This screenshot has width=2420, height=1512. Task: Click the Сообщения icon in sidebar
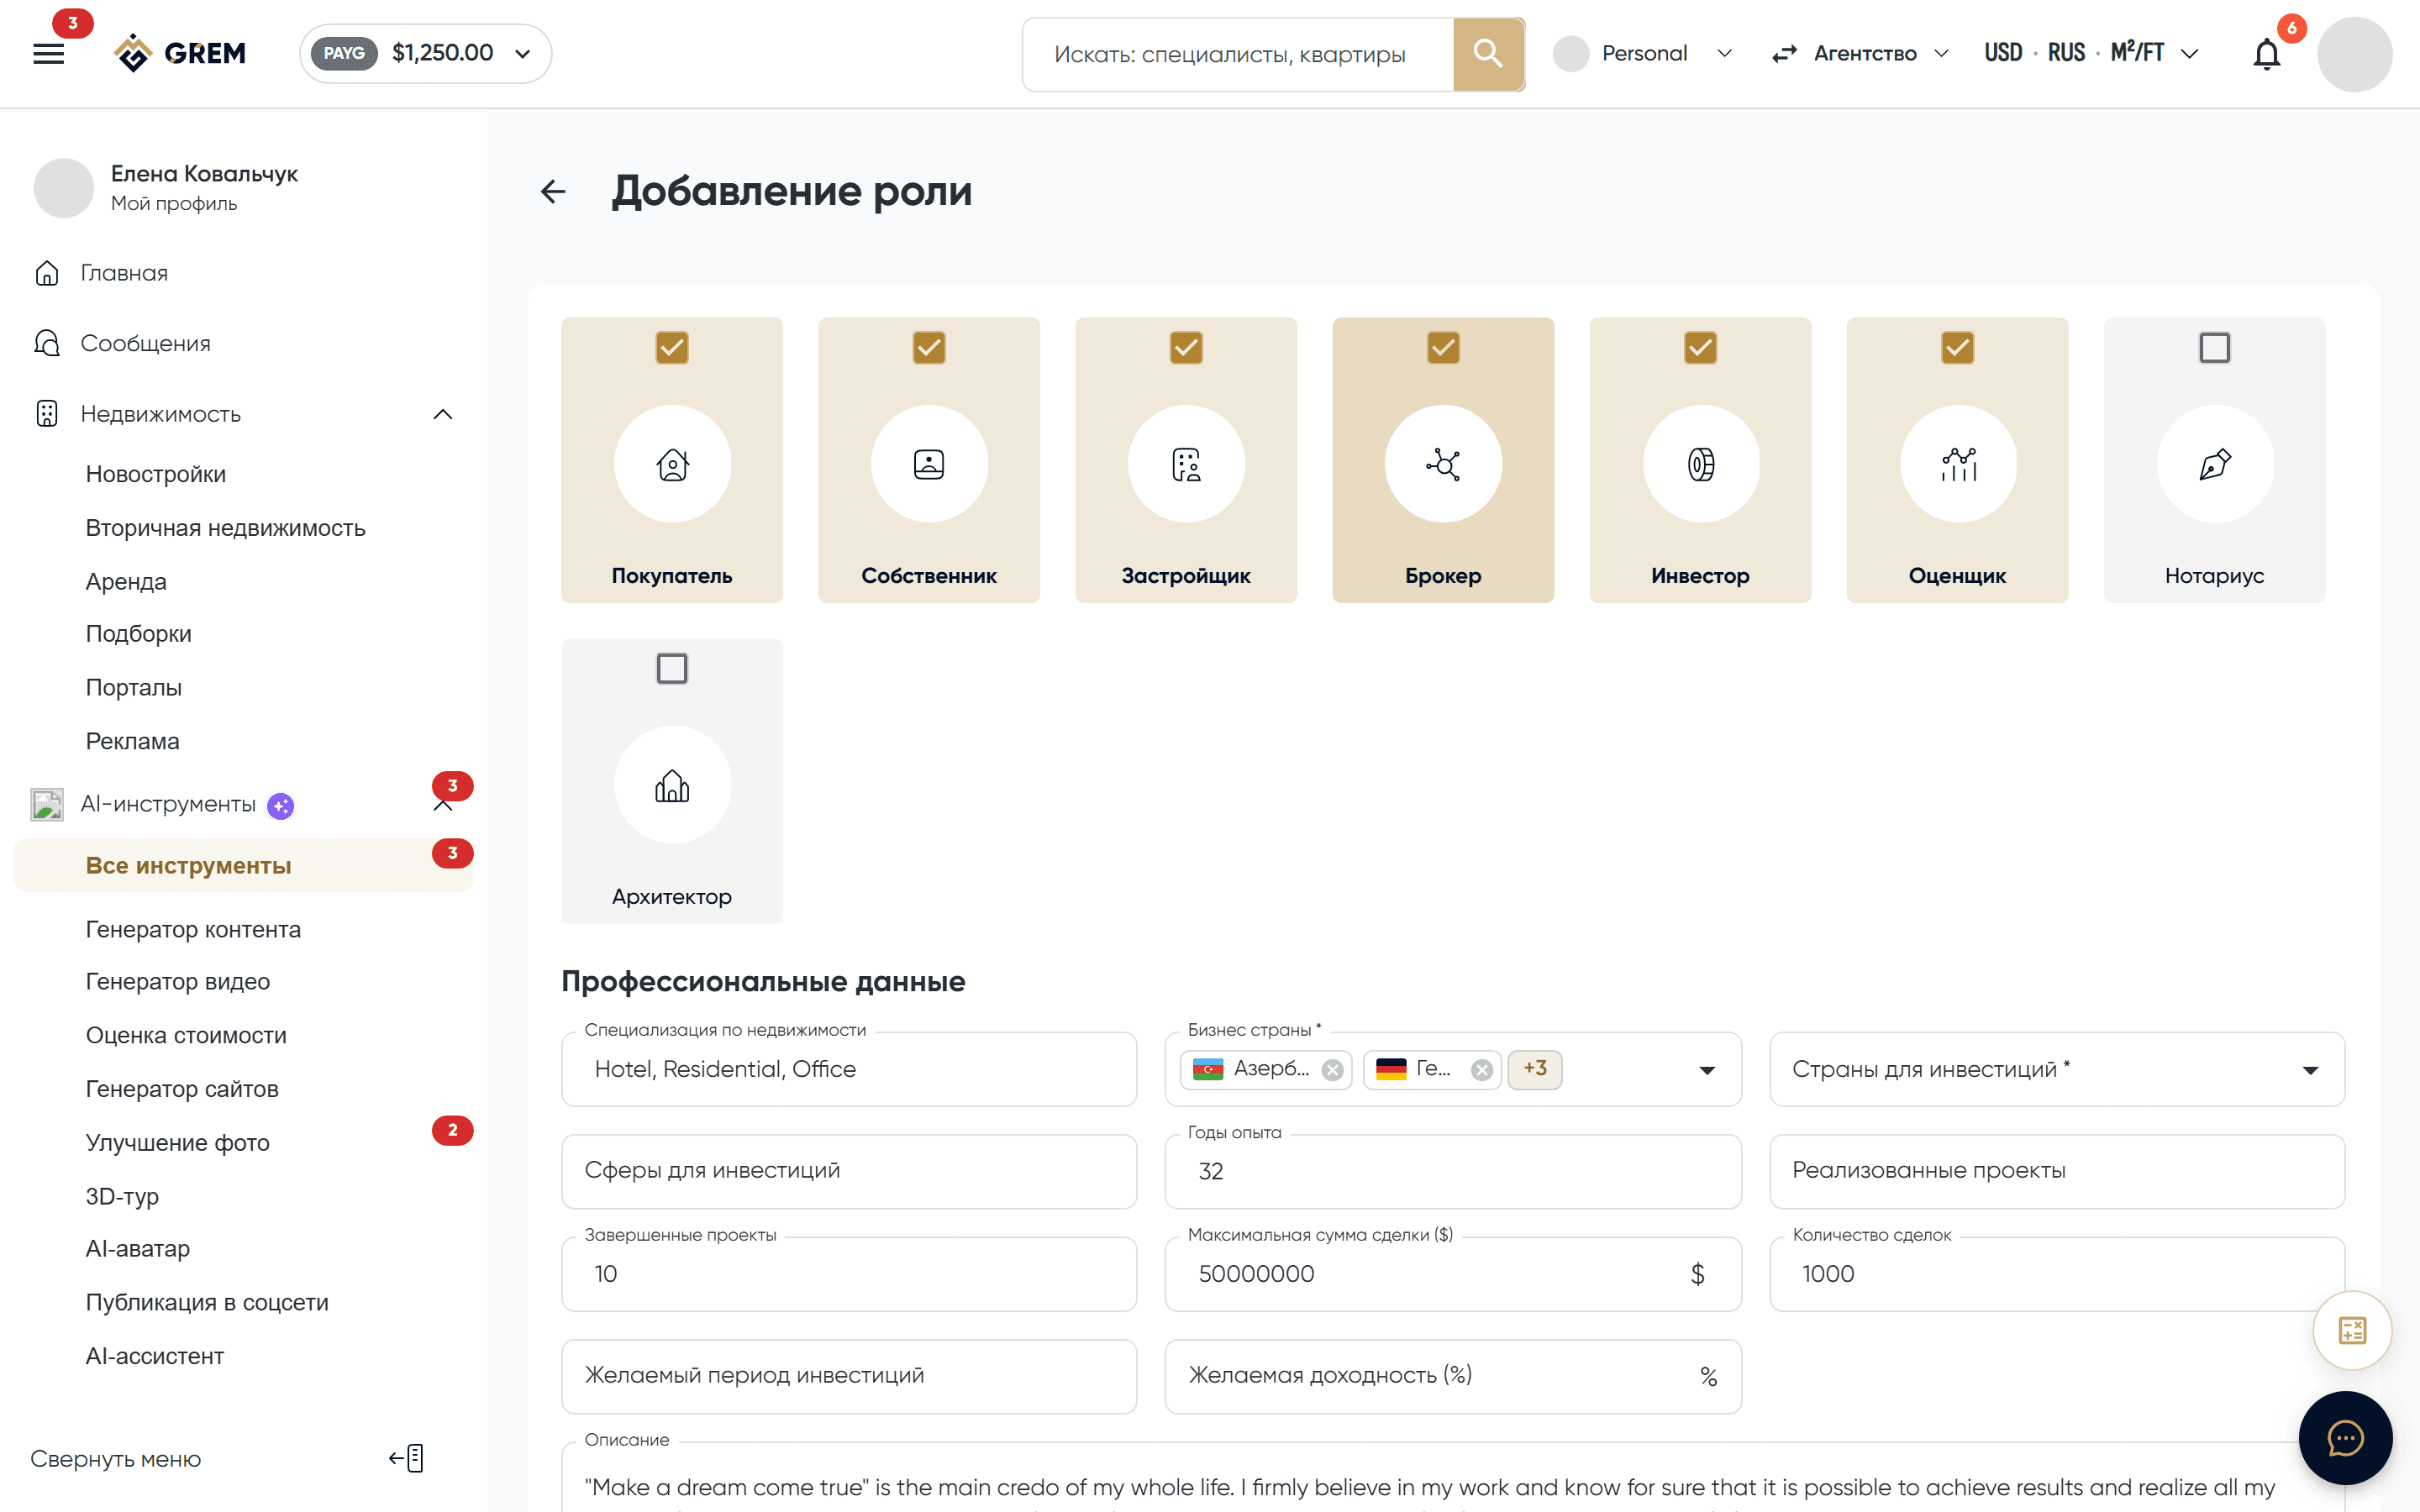47,343
